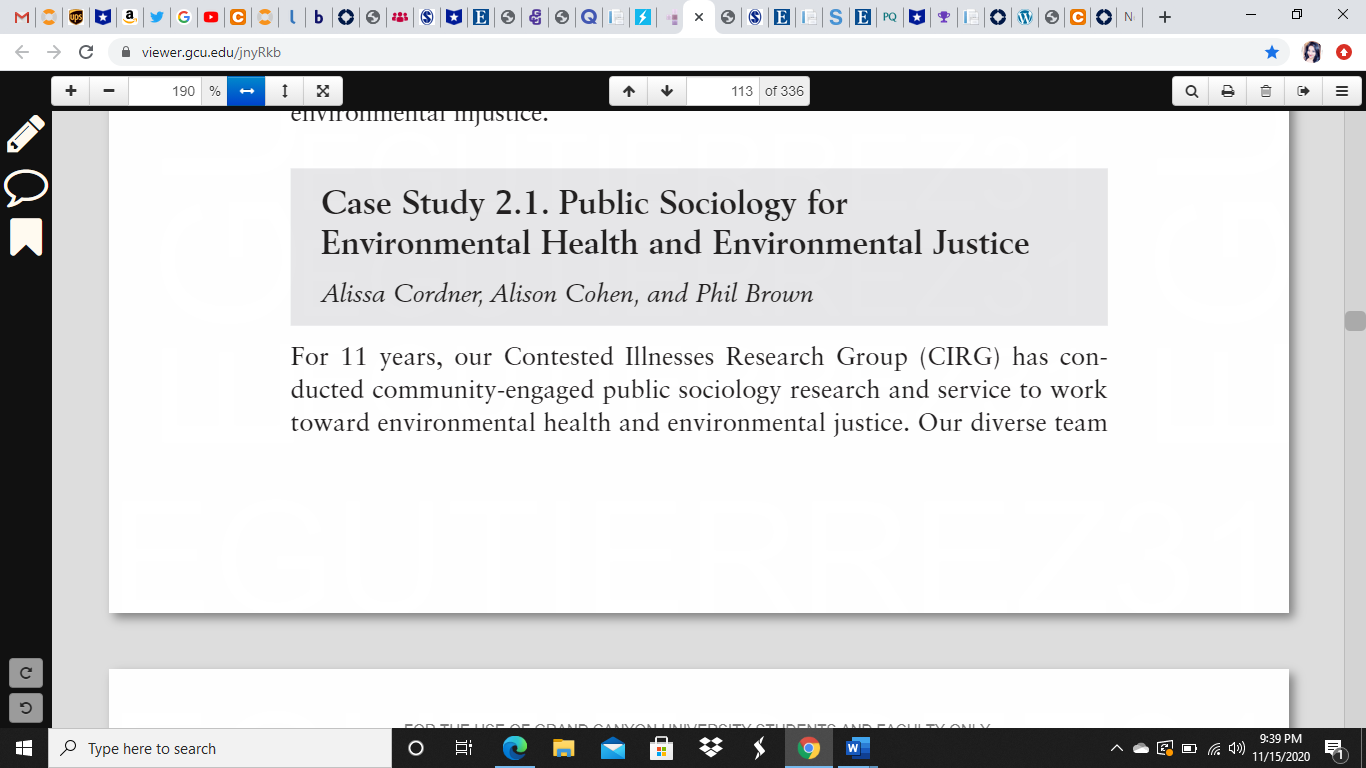Zoom out with the minus button
The width and height of the screenshot is (1366, 768).
tap(109, 91)
